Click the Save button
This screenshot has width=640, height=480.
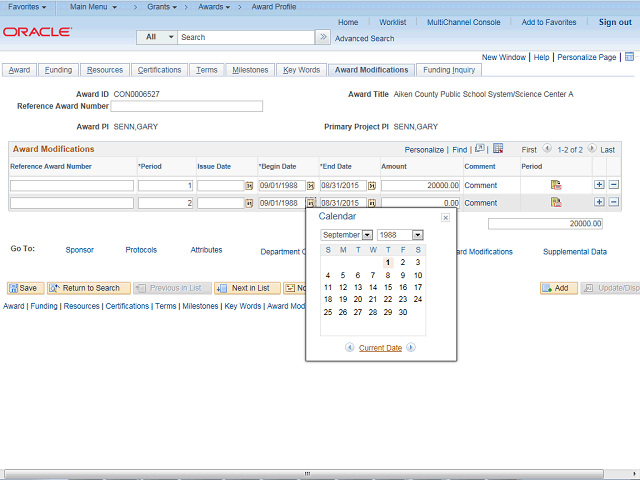25,288
